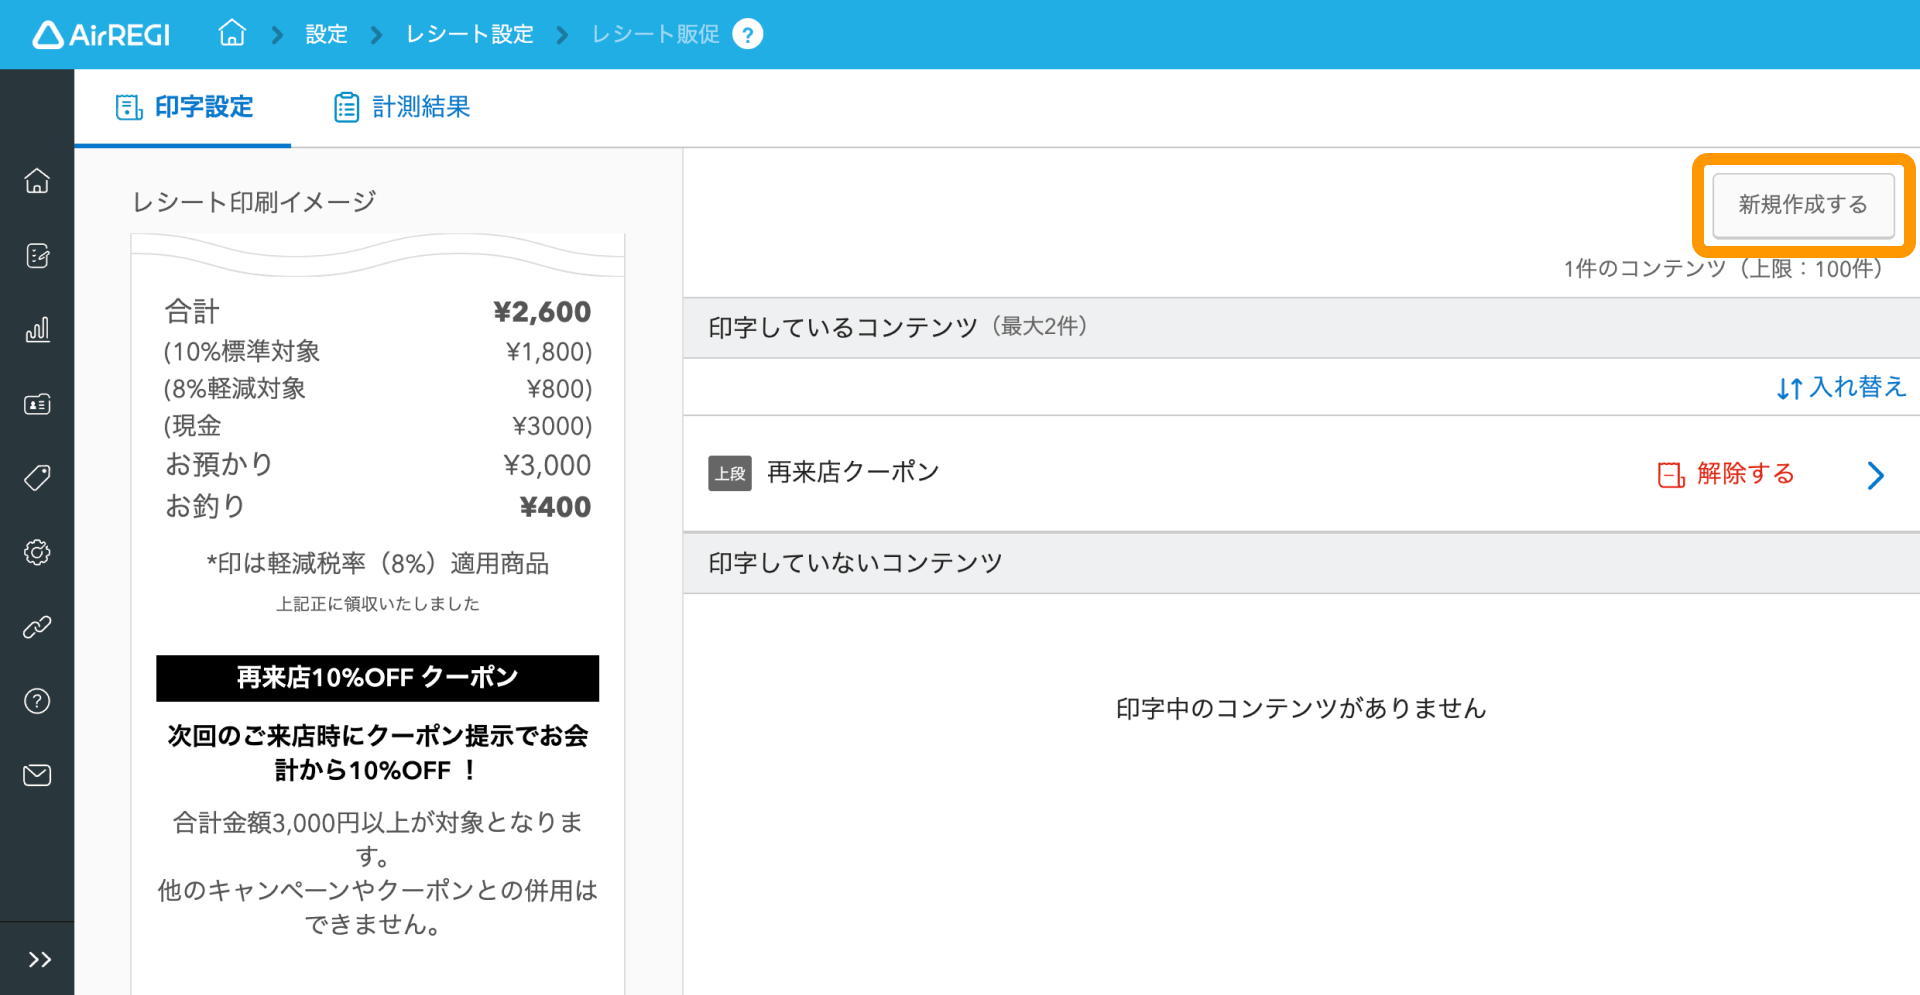1920x995 pixels.
Task: Expand the sidebar with double chevron
Action: (x=39, y=960)
